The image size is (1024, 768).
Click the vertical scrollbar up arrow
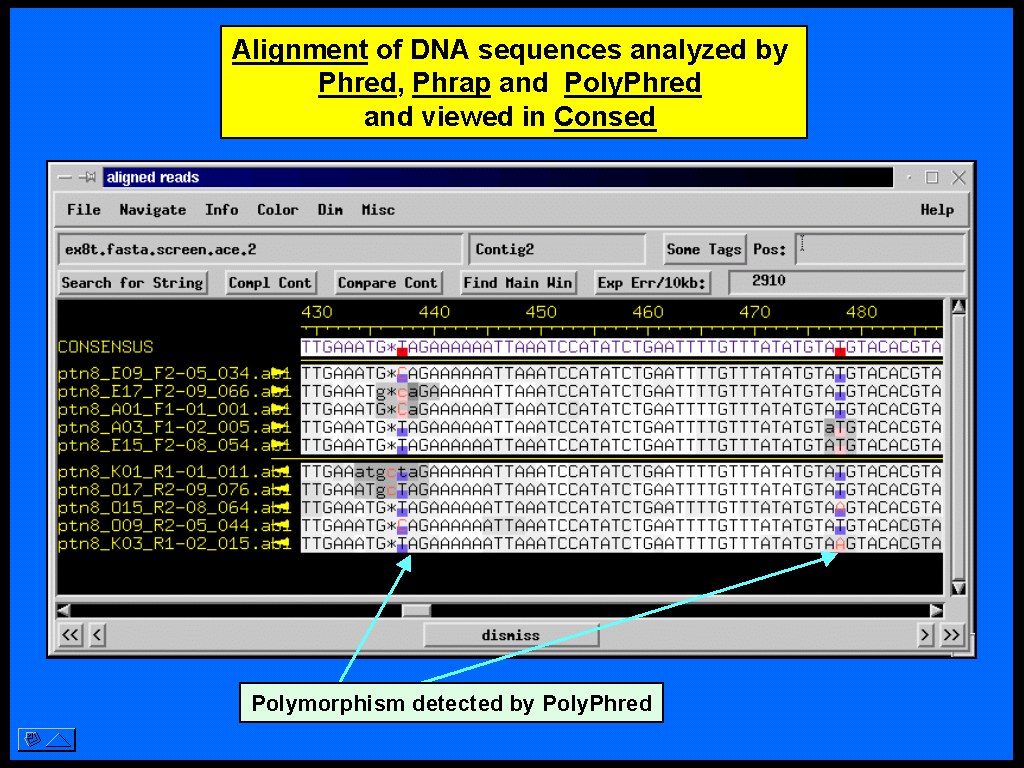[957, 308]
